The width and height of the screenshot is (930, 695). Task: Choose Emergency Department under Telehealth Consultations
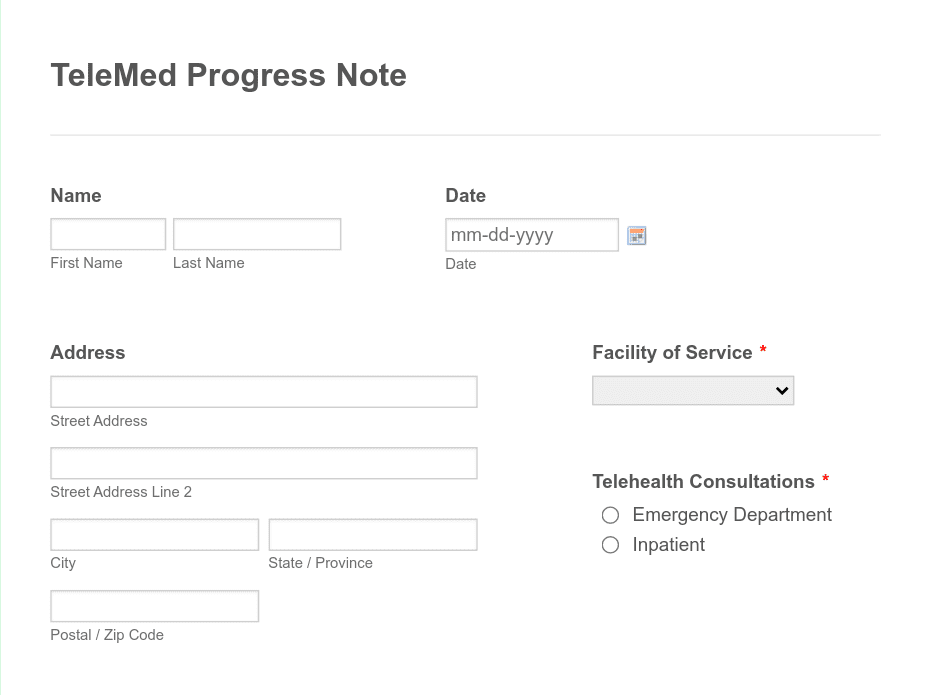pyautogui.click(x=610, y=515)
